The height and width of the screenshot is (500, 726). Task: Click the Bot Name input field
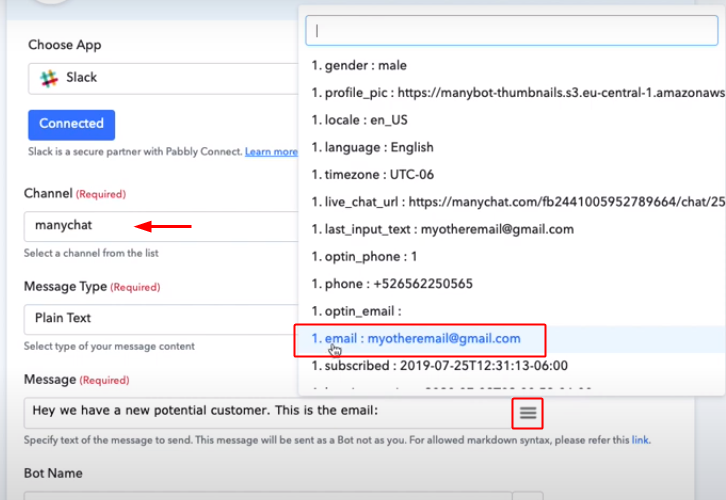point(268,495)
